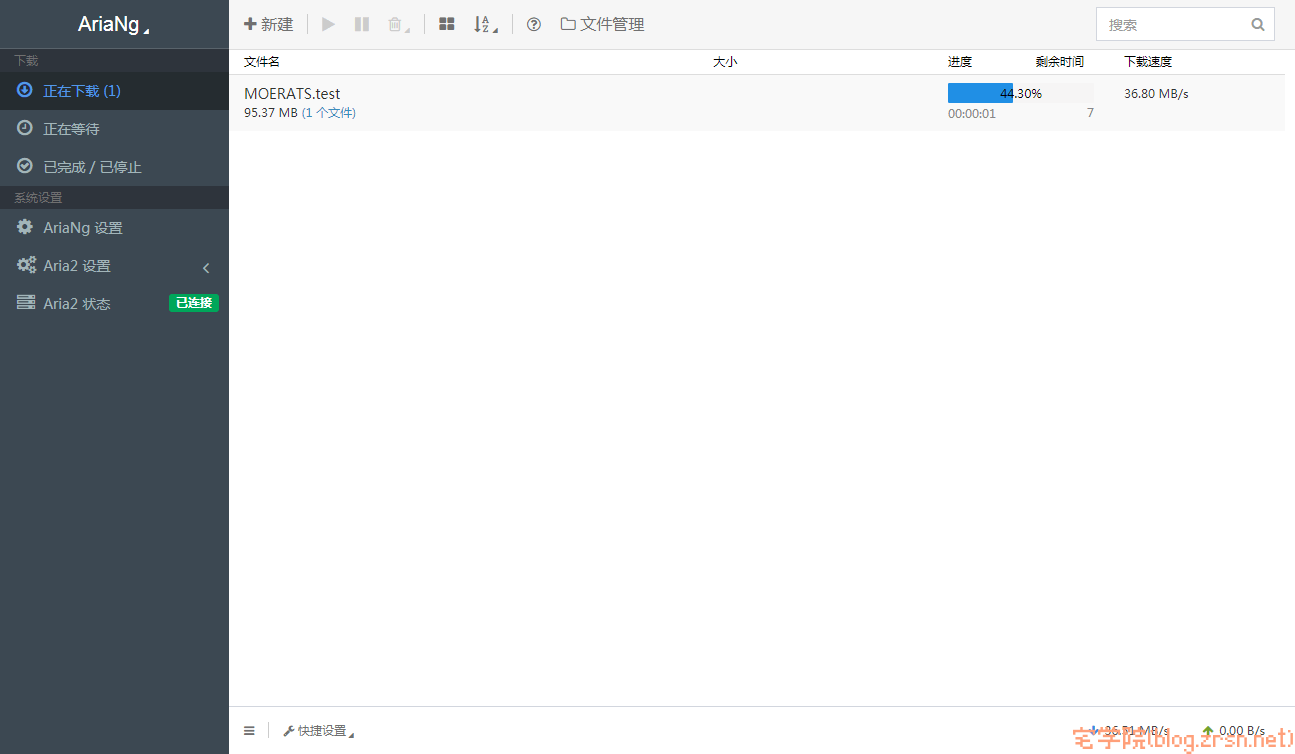Select all tasks with grid icon
The height and width of the screenshot is (754, 1295).
click(447, 24)
